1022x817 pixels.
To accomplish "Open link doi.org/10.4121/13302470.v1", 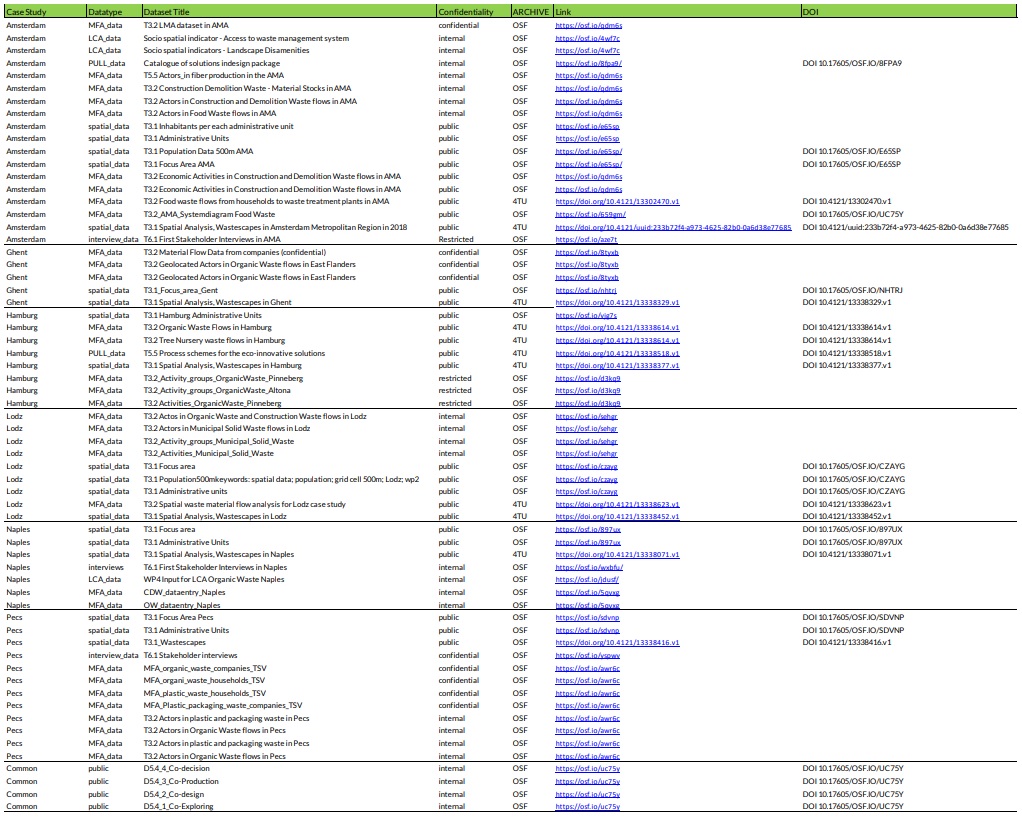I will 617,201.
